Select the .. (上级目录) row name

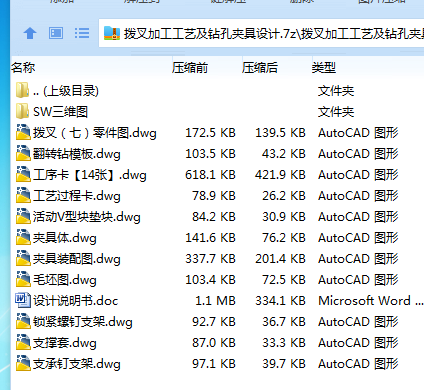[x=66, y=91]
